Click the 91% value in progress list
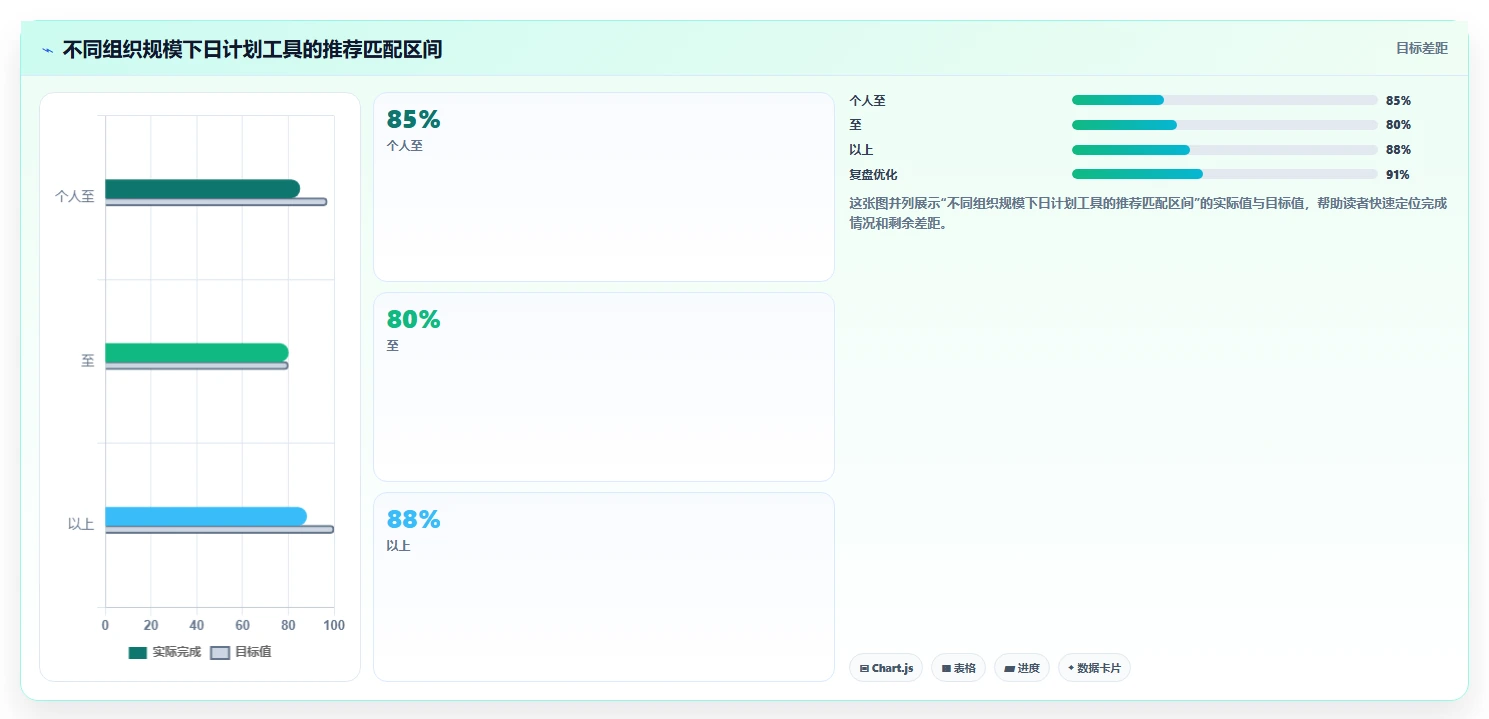The width and height of the screenshot is (1489, 719). click(x=1398, y=174)
